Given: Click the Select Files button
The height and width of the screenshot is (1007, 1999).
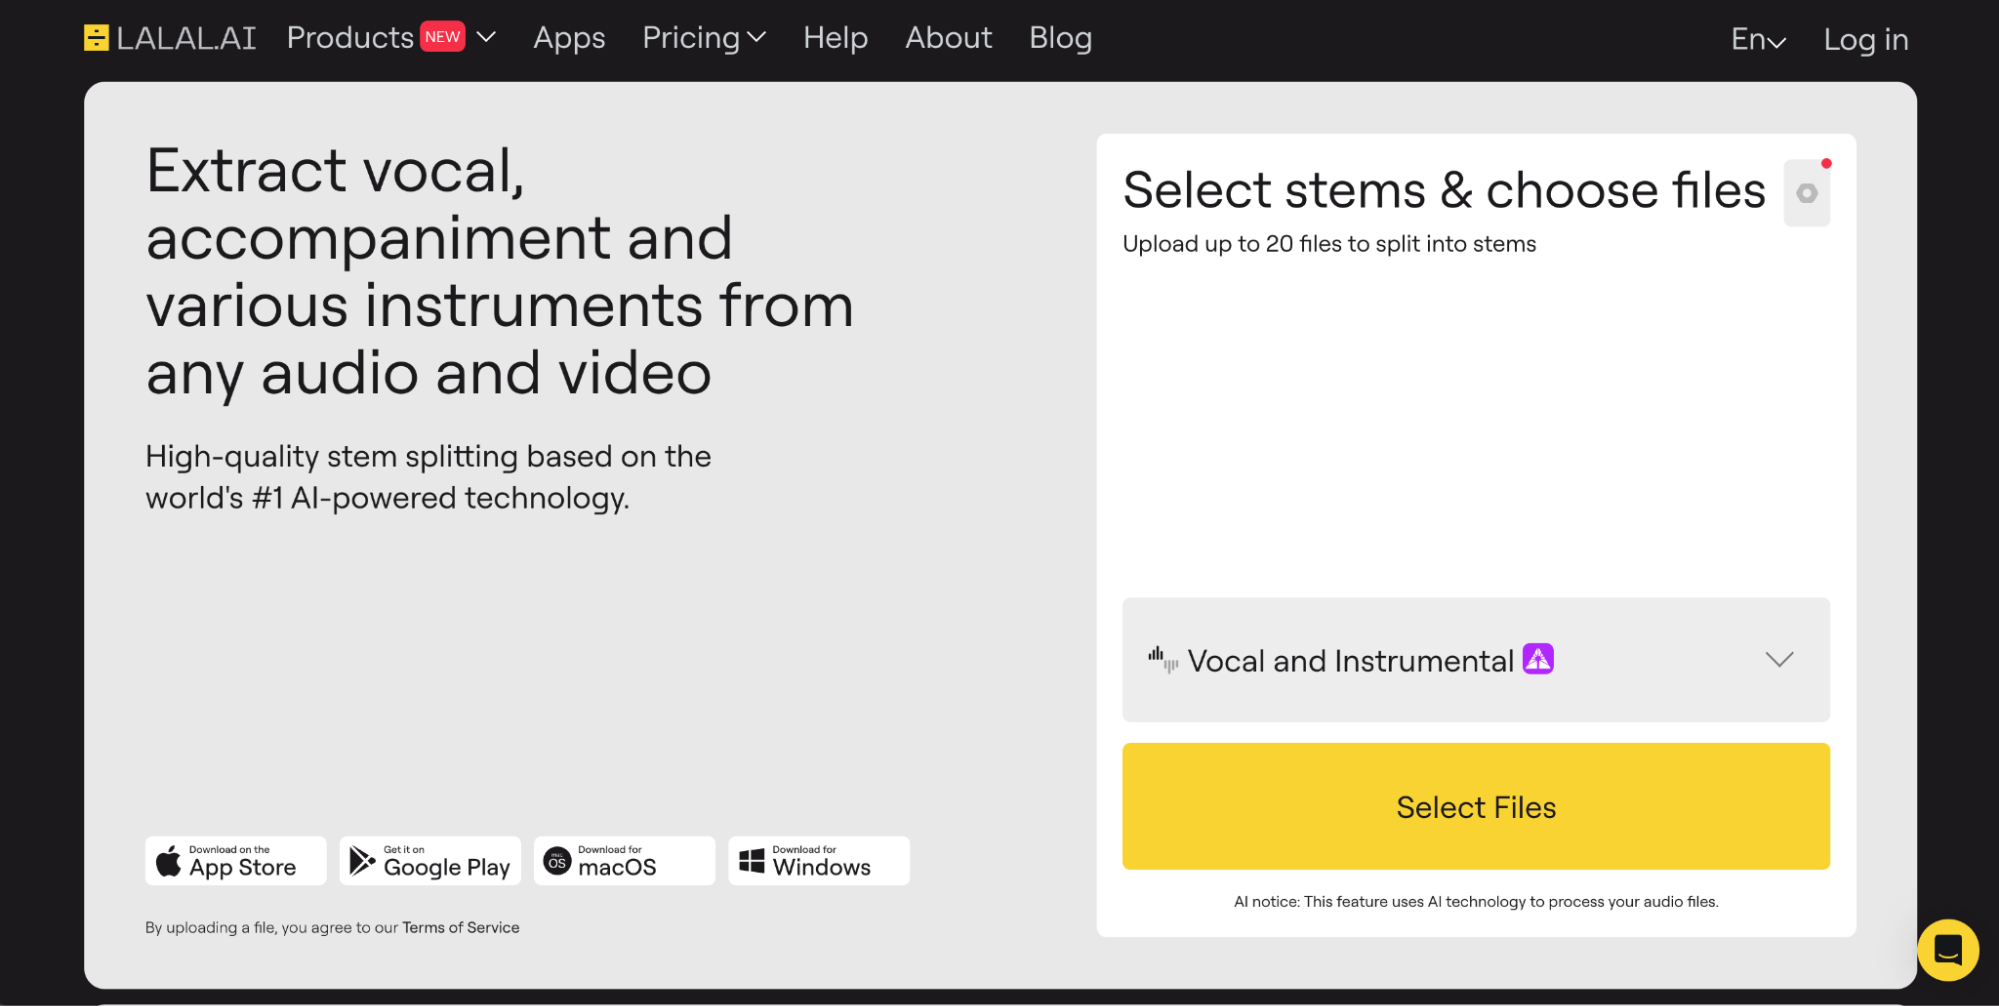Looking at the screenshot, I should [1475, 806].
